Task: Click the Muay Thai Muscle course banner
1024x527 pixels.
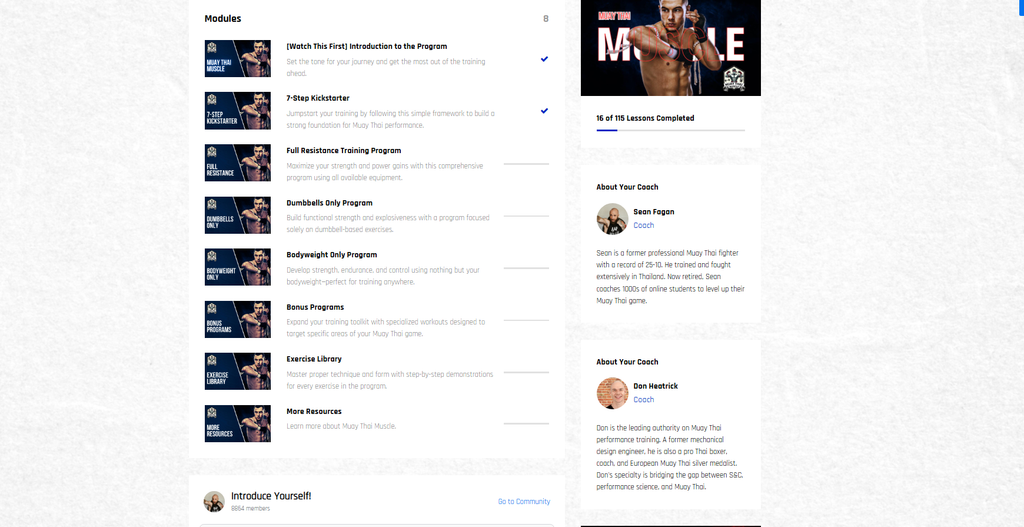Action: (671, 48)
